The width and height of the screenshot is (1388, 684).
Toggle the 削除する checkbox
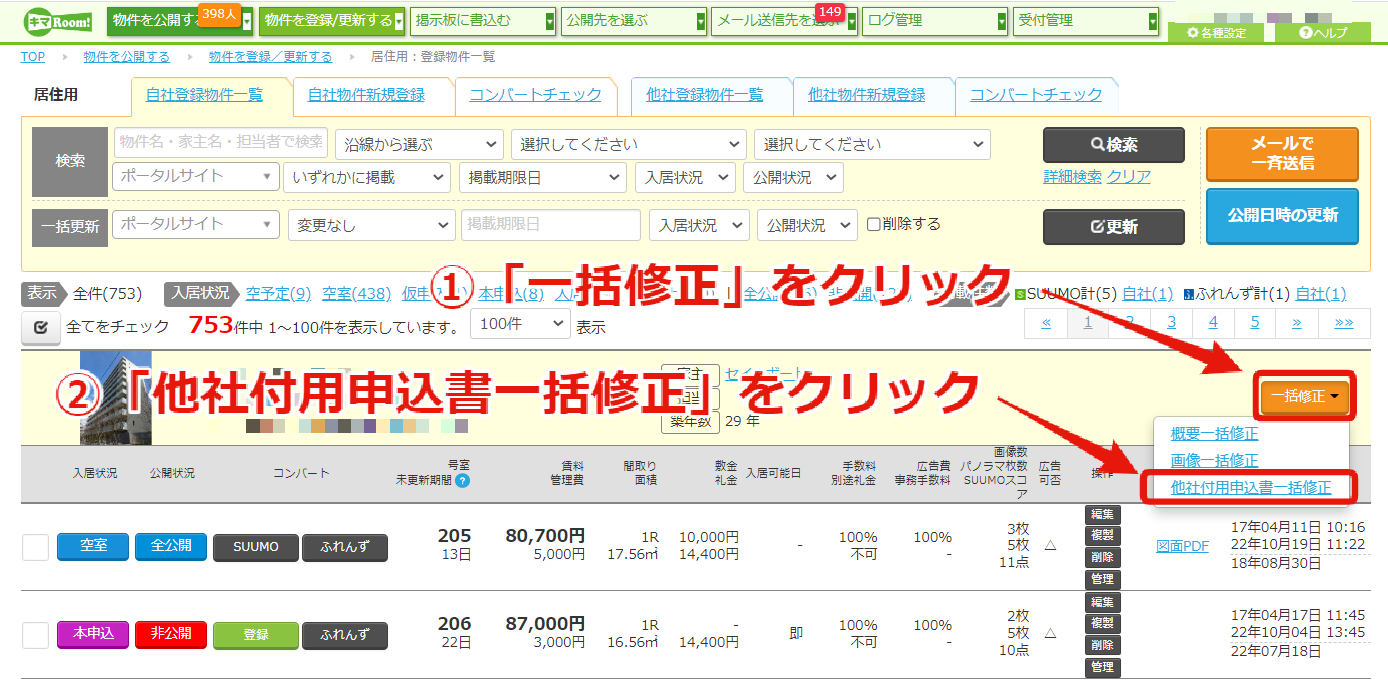[874, 224]
